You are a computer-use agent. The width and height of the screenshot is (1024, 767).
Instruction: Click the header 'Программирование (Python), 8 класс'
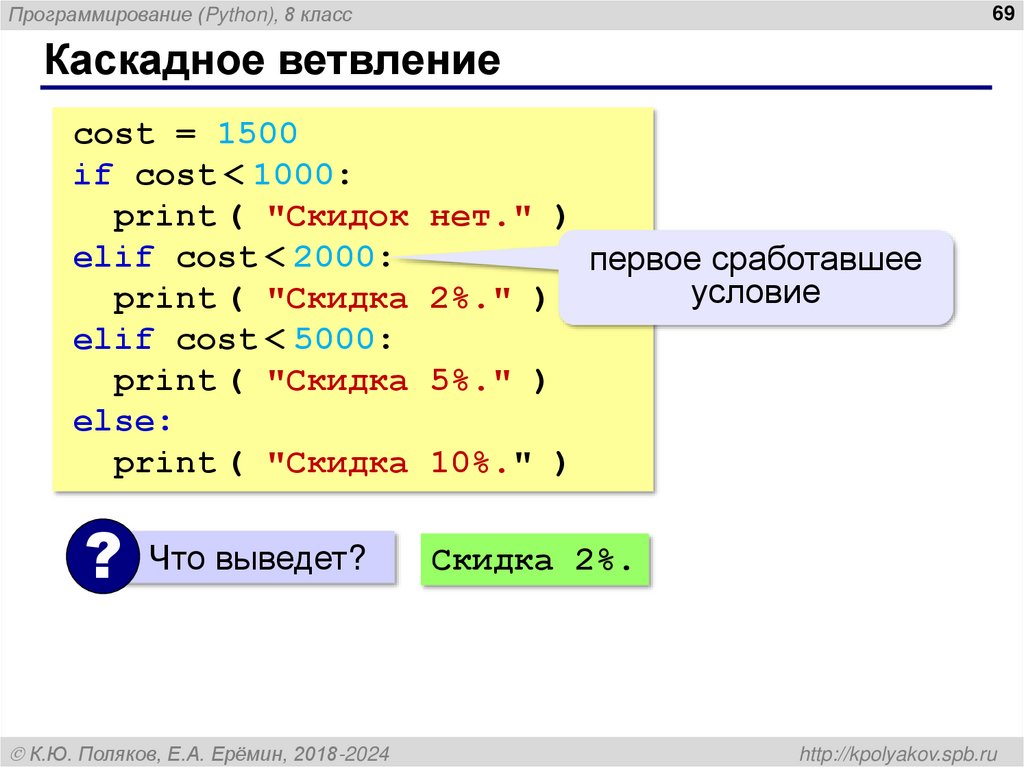[x=181, y=13]
